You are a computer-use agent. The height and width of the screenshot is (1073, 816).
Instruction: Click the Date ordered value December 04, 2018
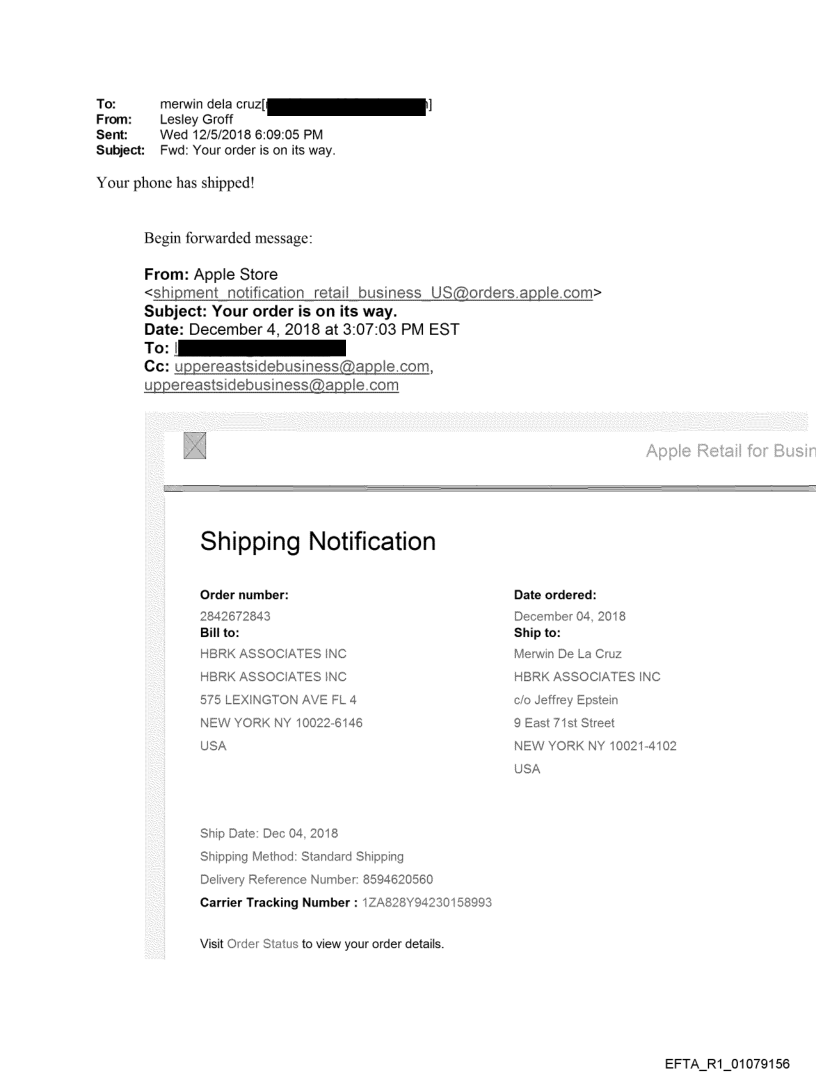(570, 616)
